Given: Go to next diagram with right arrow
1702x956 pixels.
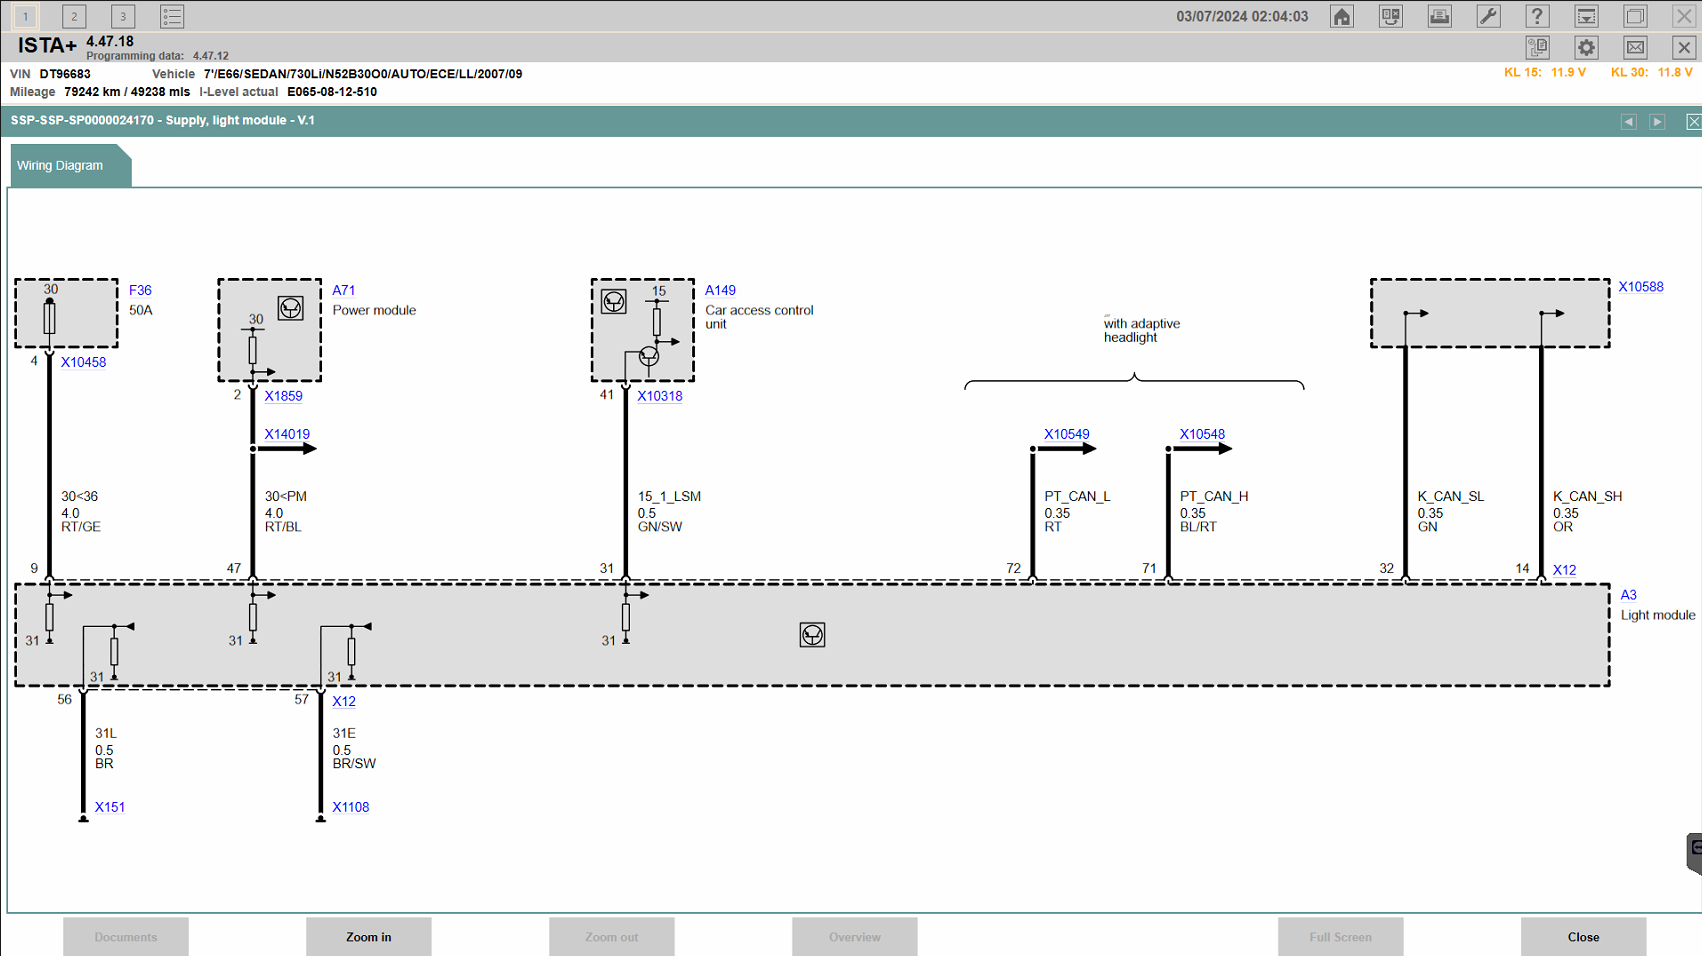Looking at the screenshot, I should click(1657, 121).
